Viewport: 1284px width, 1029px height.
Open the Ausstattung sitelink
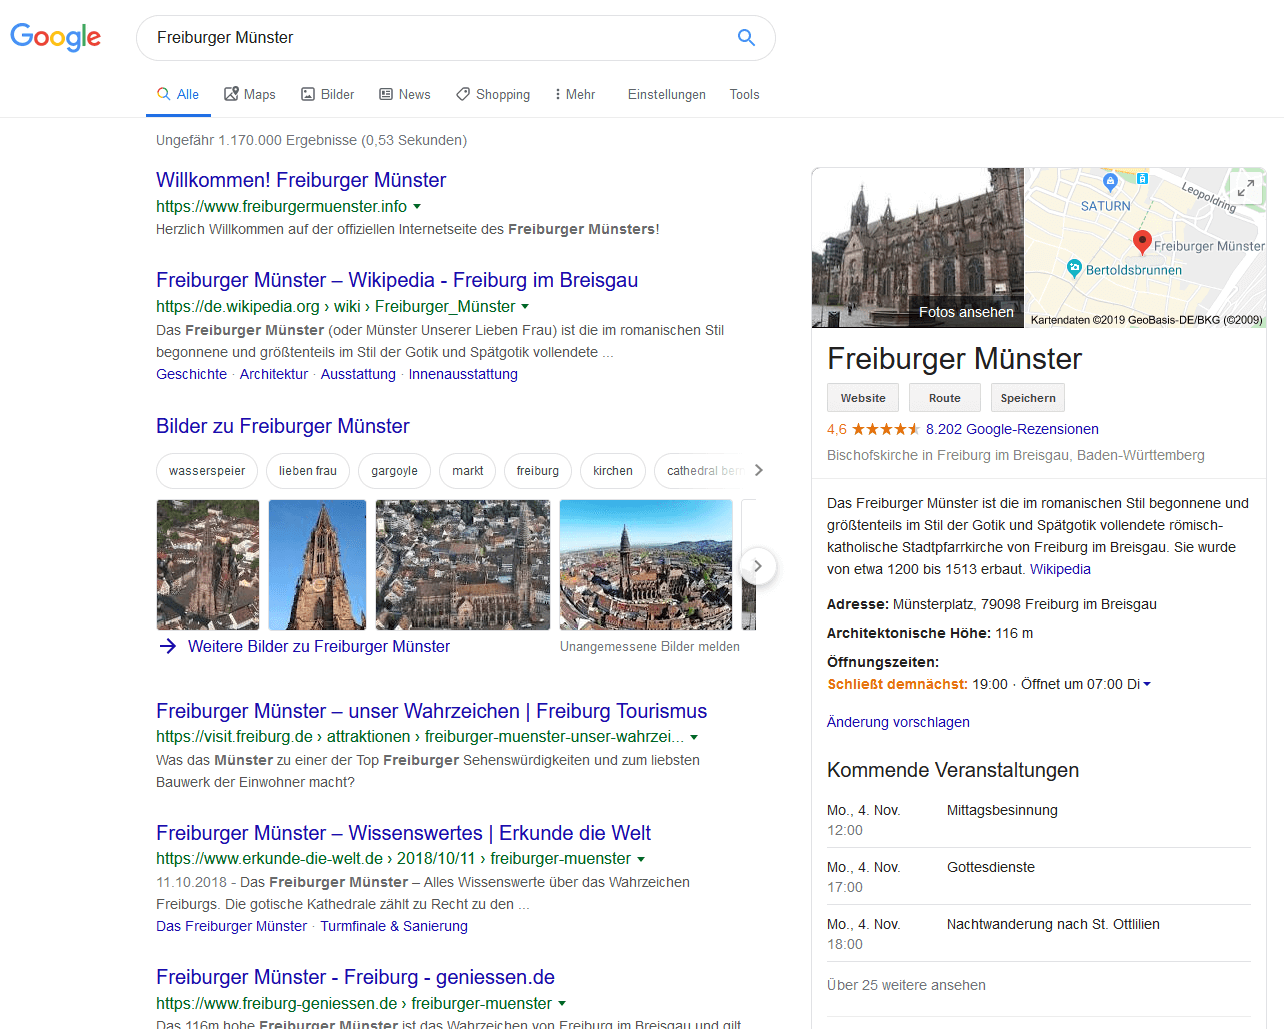point(358,374)
